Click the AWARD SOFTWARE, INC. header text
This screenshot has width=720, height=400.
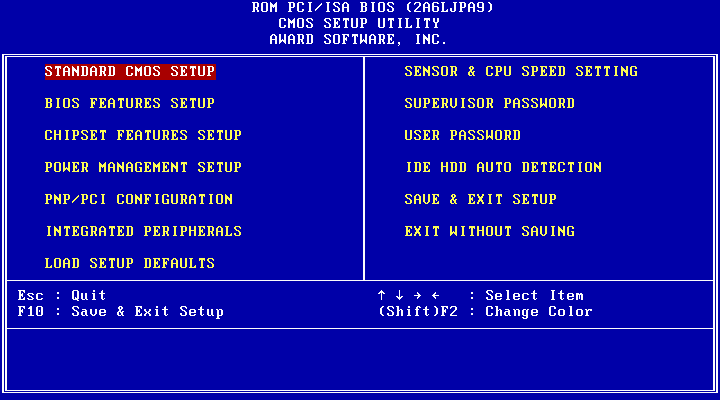[359, 39]
